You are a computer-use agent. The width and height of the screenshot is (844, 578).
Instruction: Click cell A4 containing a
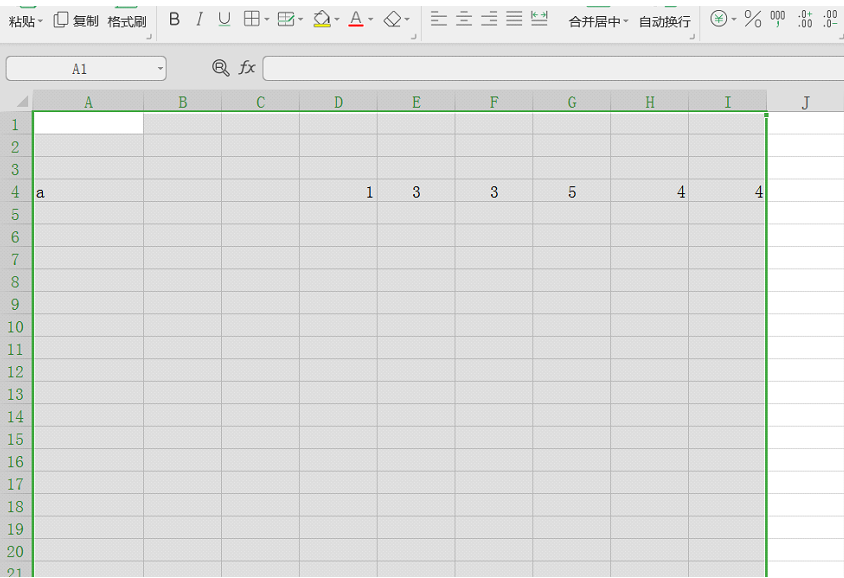88,192
